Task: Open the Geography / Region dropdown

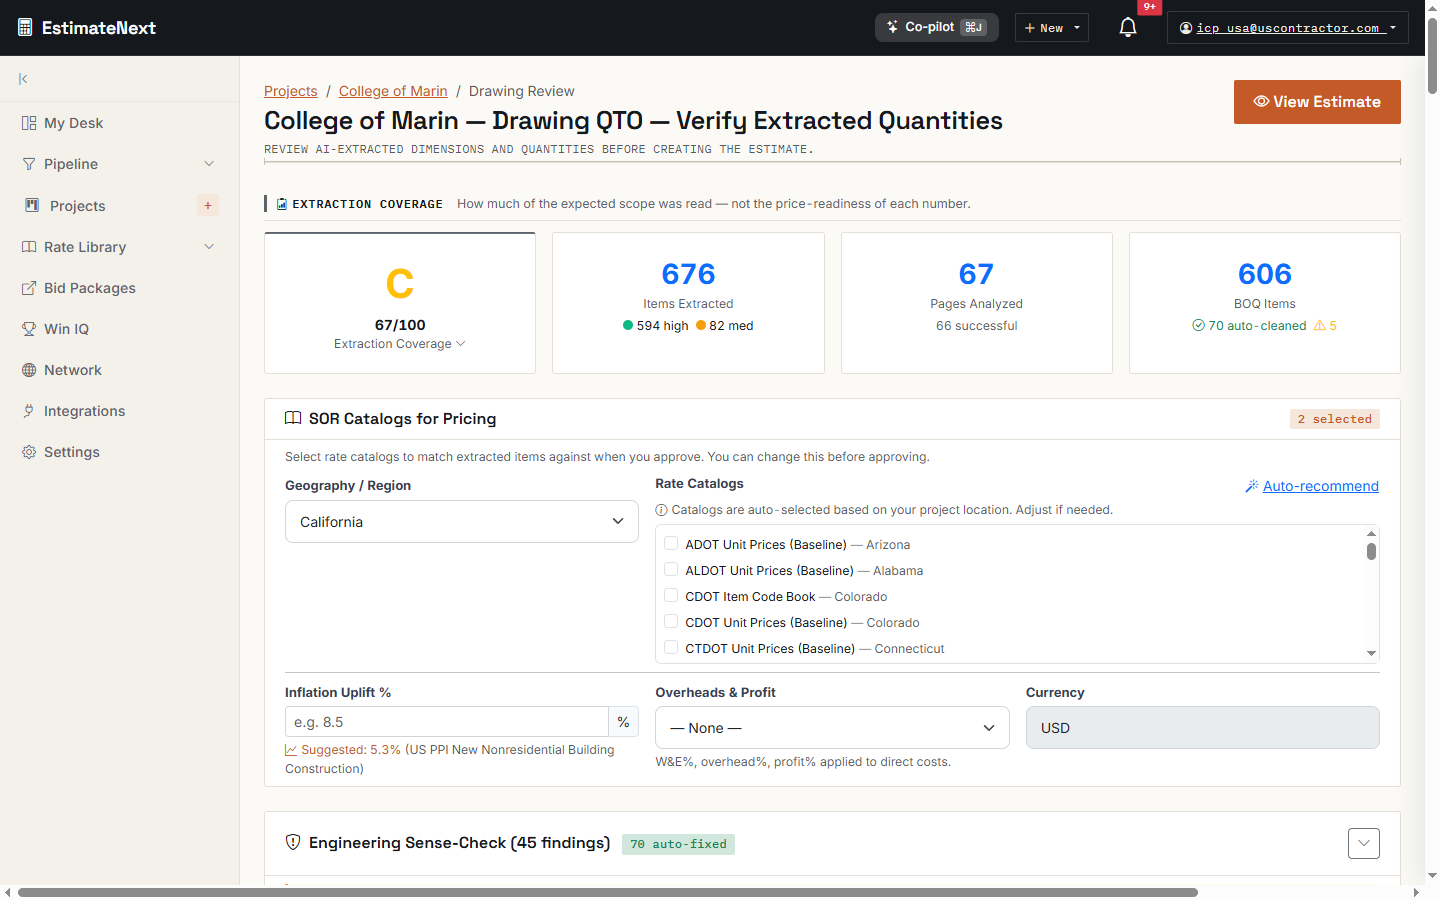Action: click(x=462, y=522)
